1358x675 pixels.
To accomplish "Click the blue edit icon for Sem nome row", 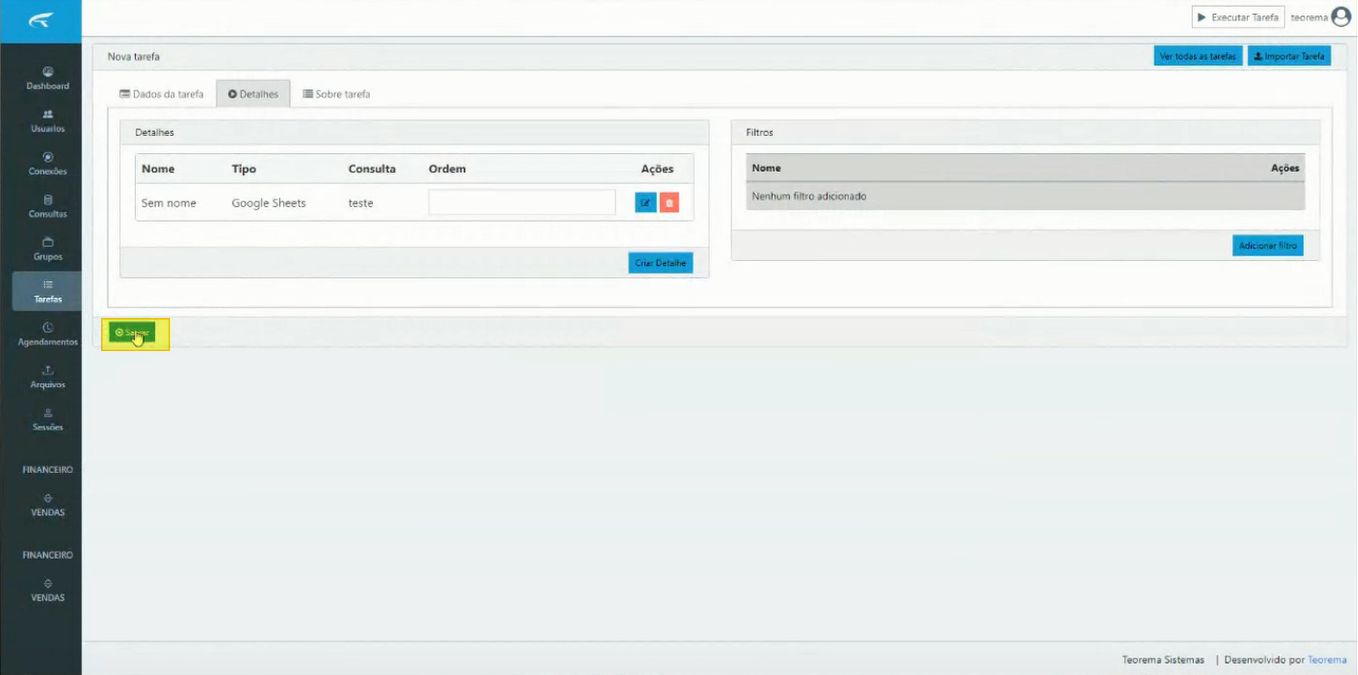I will 645,203.
